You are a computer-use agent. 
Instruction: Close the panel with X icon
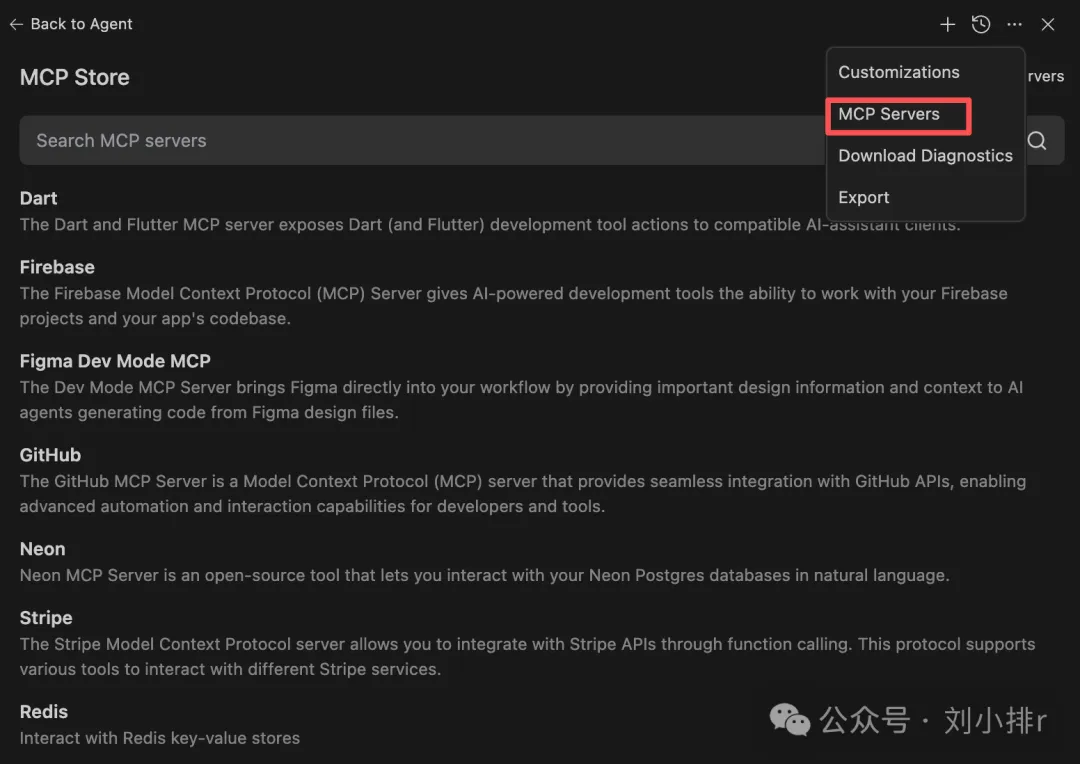[1048, 25]
